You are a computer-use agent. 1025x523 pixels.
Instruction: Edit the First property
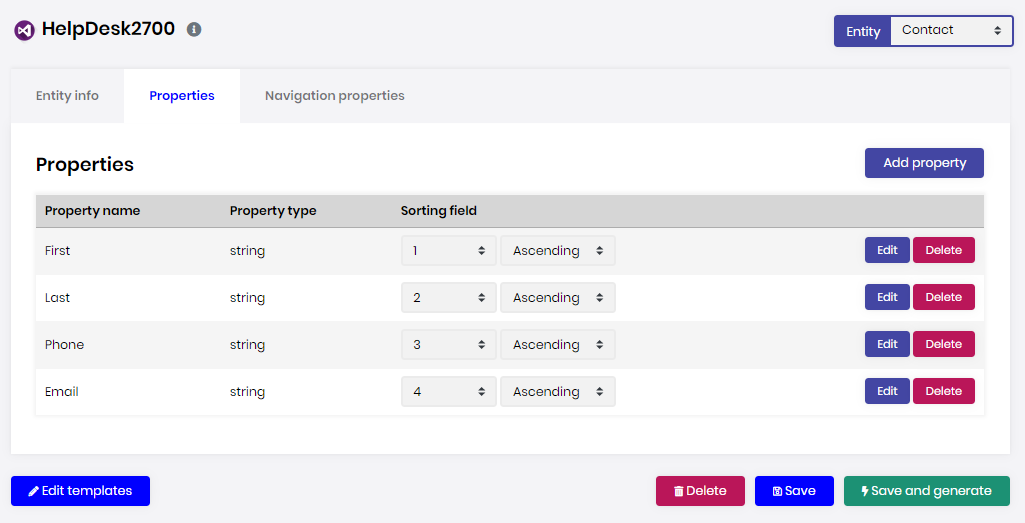(887, 251)
